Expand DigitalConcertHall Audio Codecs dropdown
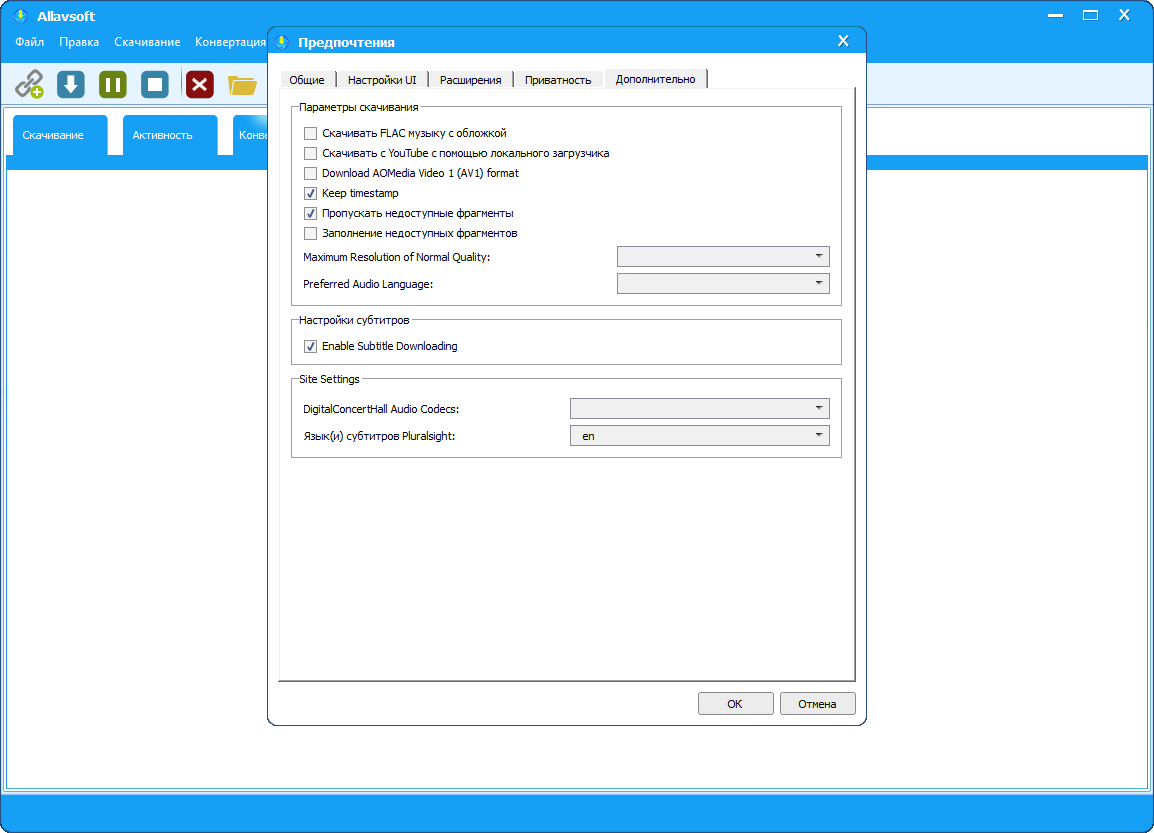 tap(699, 409)
